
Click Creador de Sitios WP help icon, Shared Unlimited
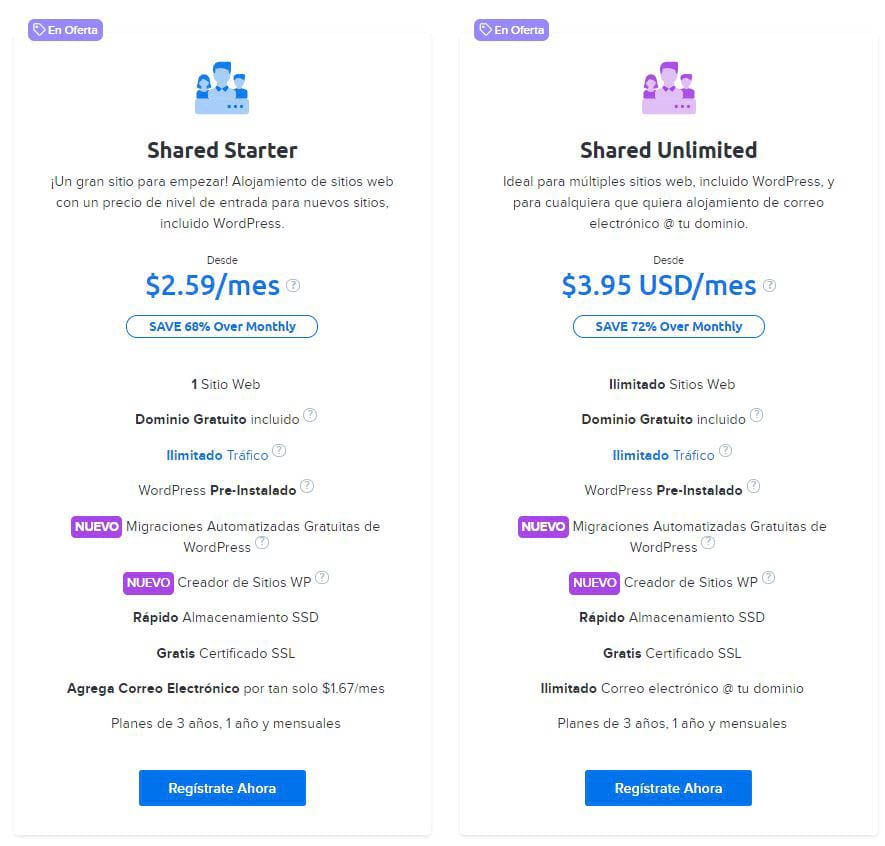click(768, 579)
